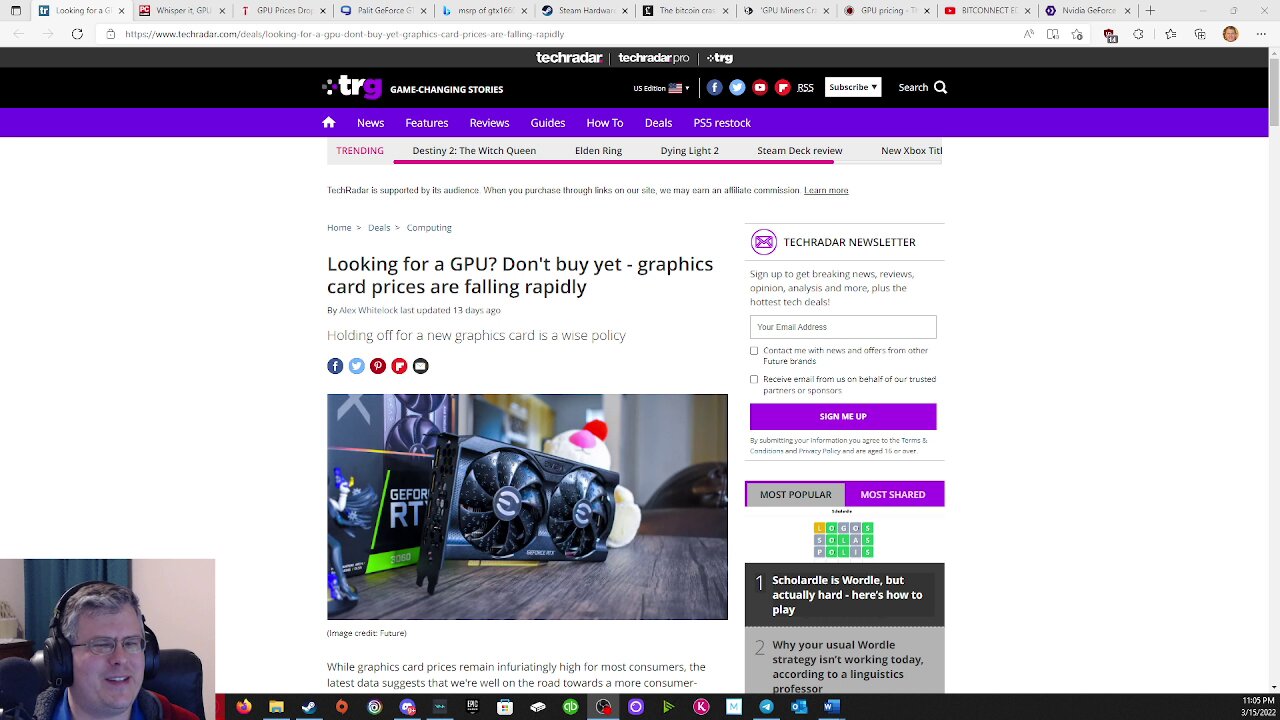Open TechRadar Facebook page icon in header
This screenshot has width=1280, height=720.
coord(714,87)
